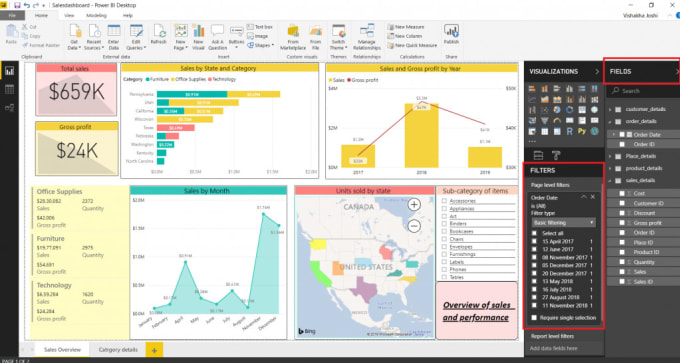The height and width of the screenshot is (363, 680).
Task: Expand the customer_details table
Action: [x=610, y=109]
